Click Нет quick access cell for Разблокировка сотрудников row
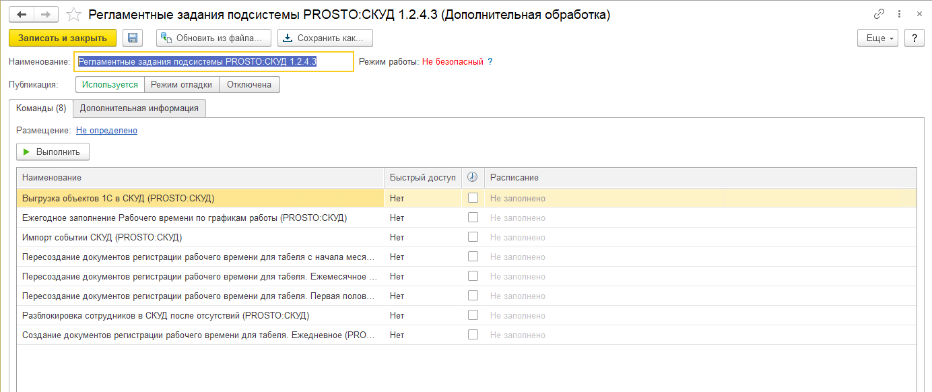The height and width of the screenshot is (392, 932). [423, 315]
